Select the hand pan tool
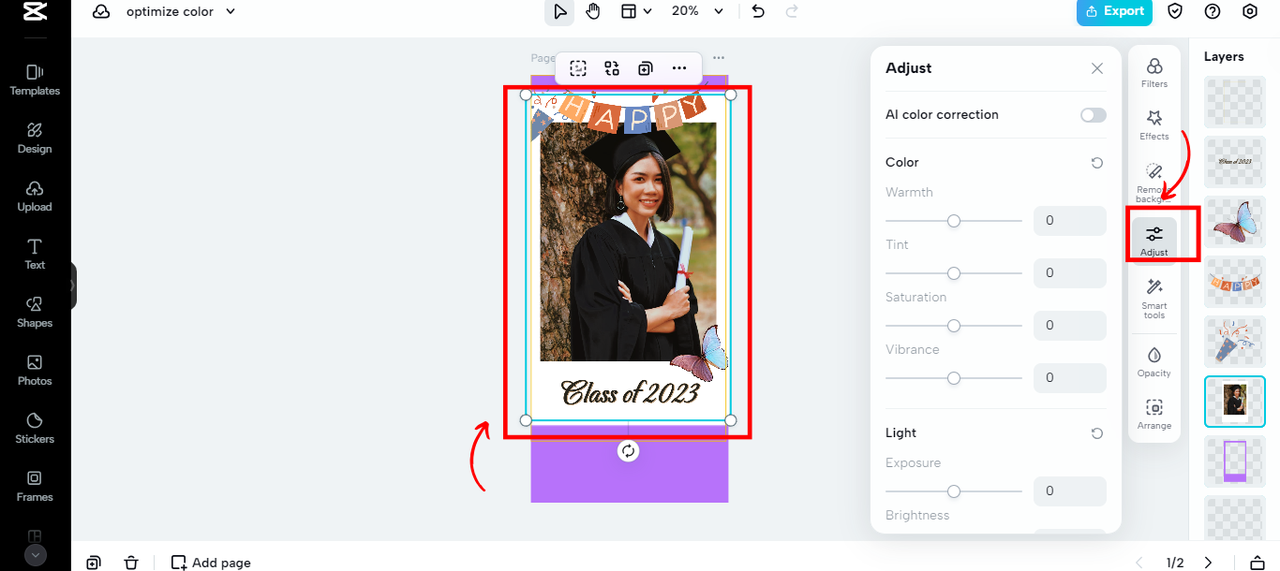 tap(593, 12)
